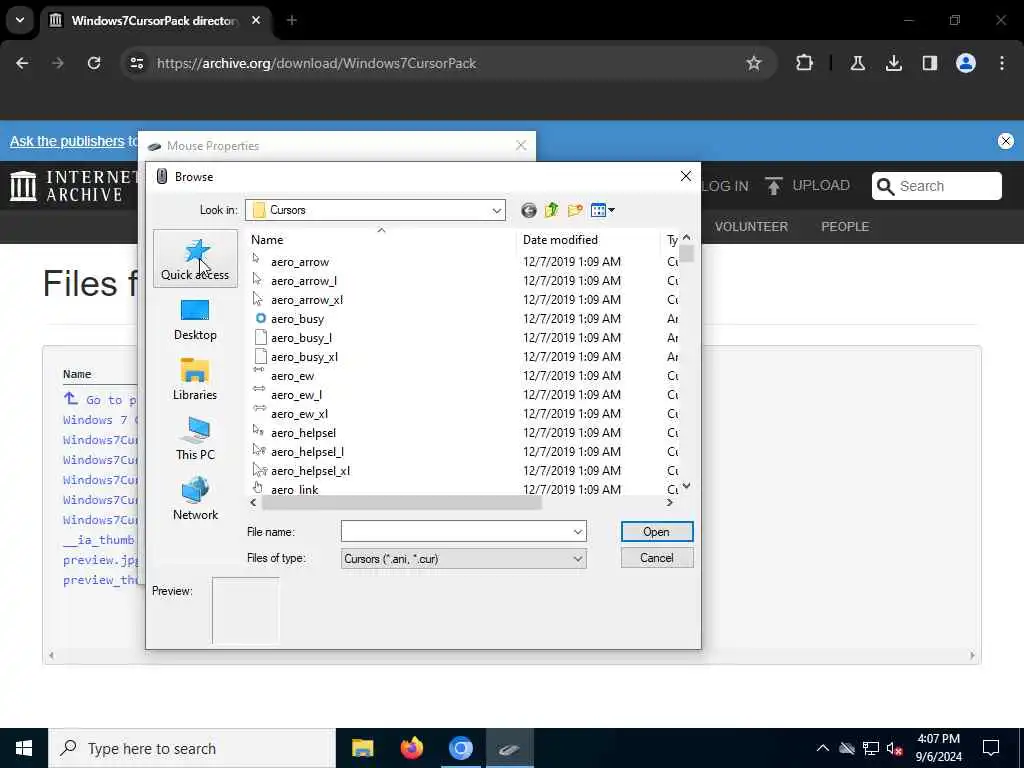The image size is (1024, 768).
Task: Click LOG IN on Internet Archive header
Action: [x=726, y=186]
